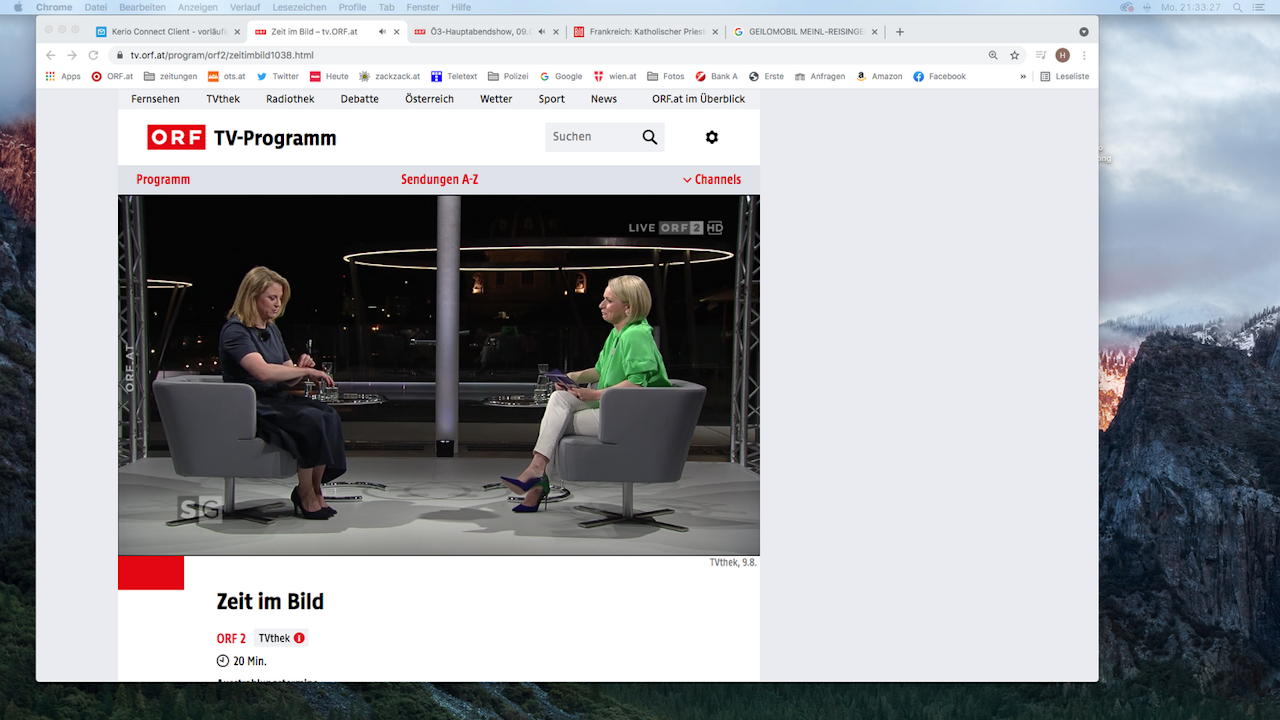The height and width of the screenshot is (720, 1280).
Task: Go to Debatte in ORF top navigation
Action: click(x=359, y=99)
